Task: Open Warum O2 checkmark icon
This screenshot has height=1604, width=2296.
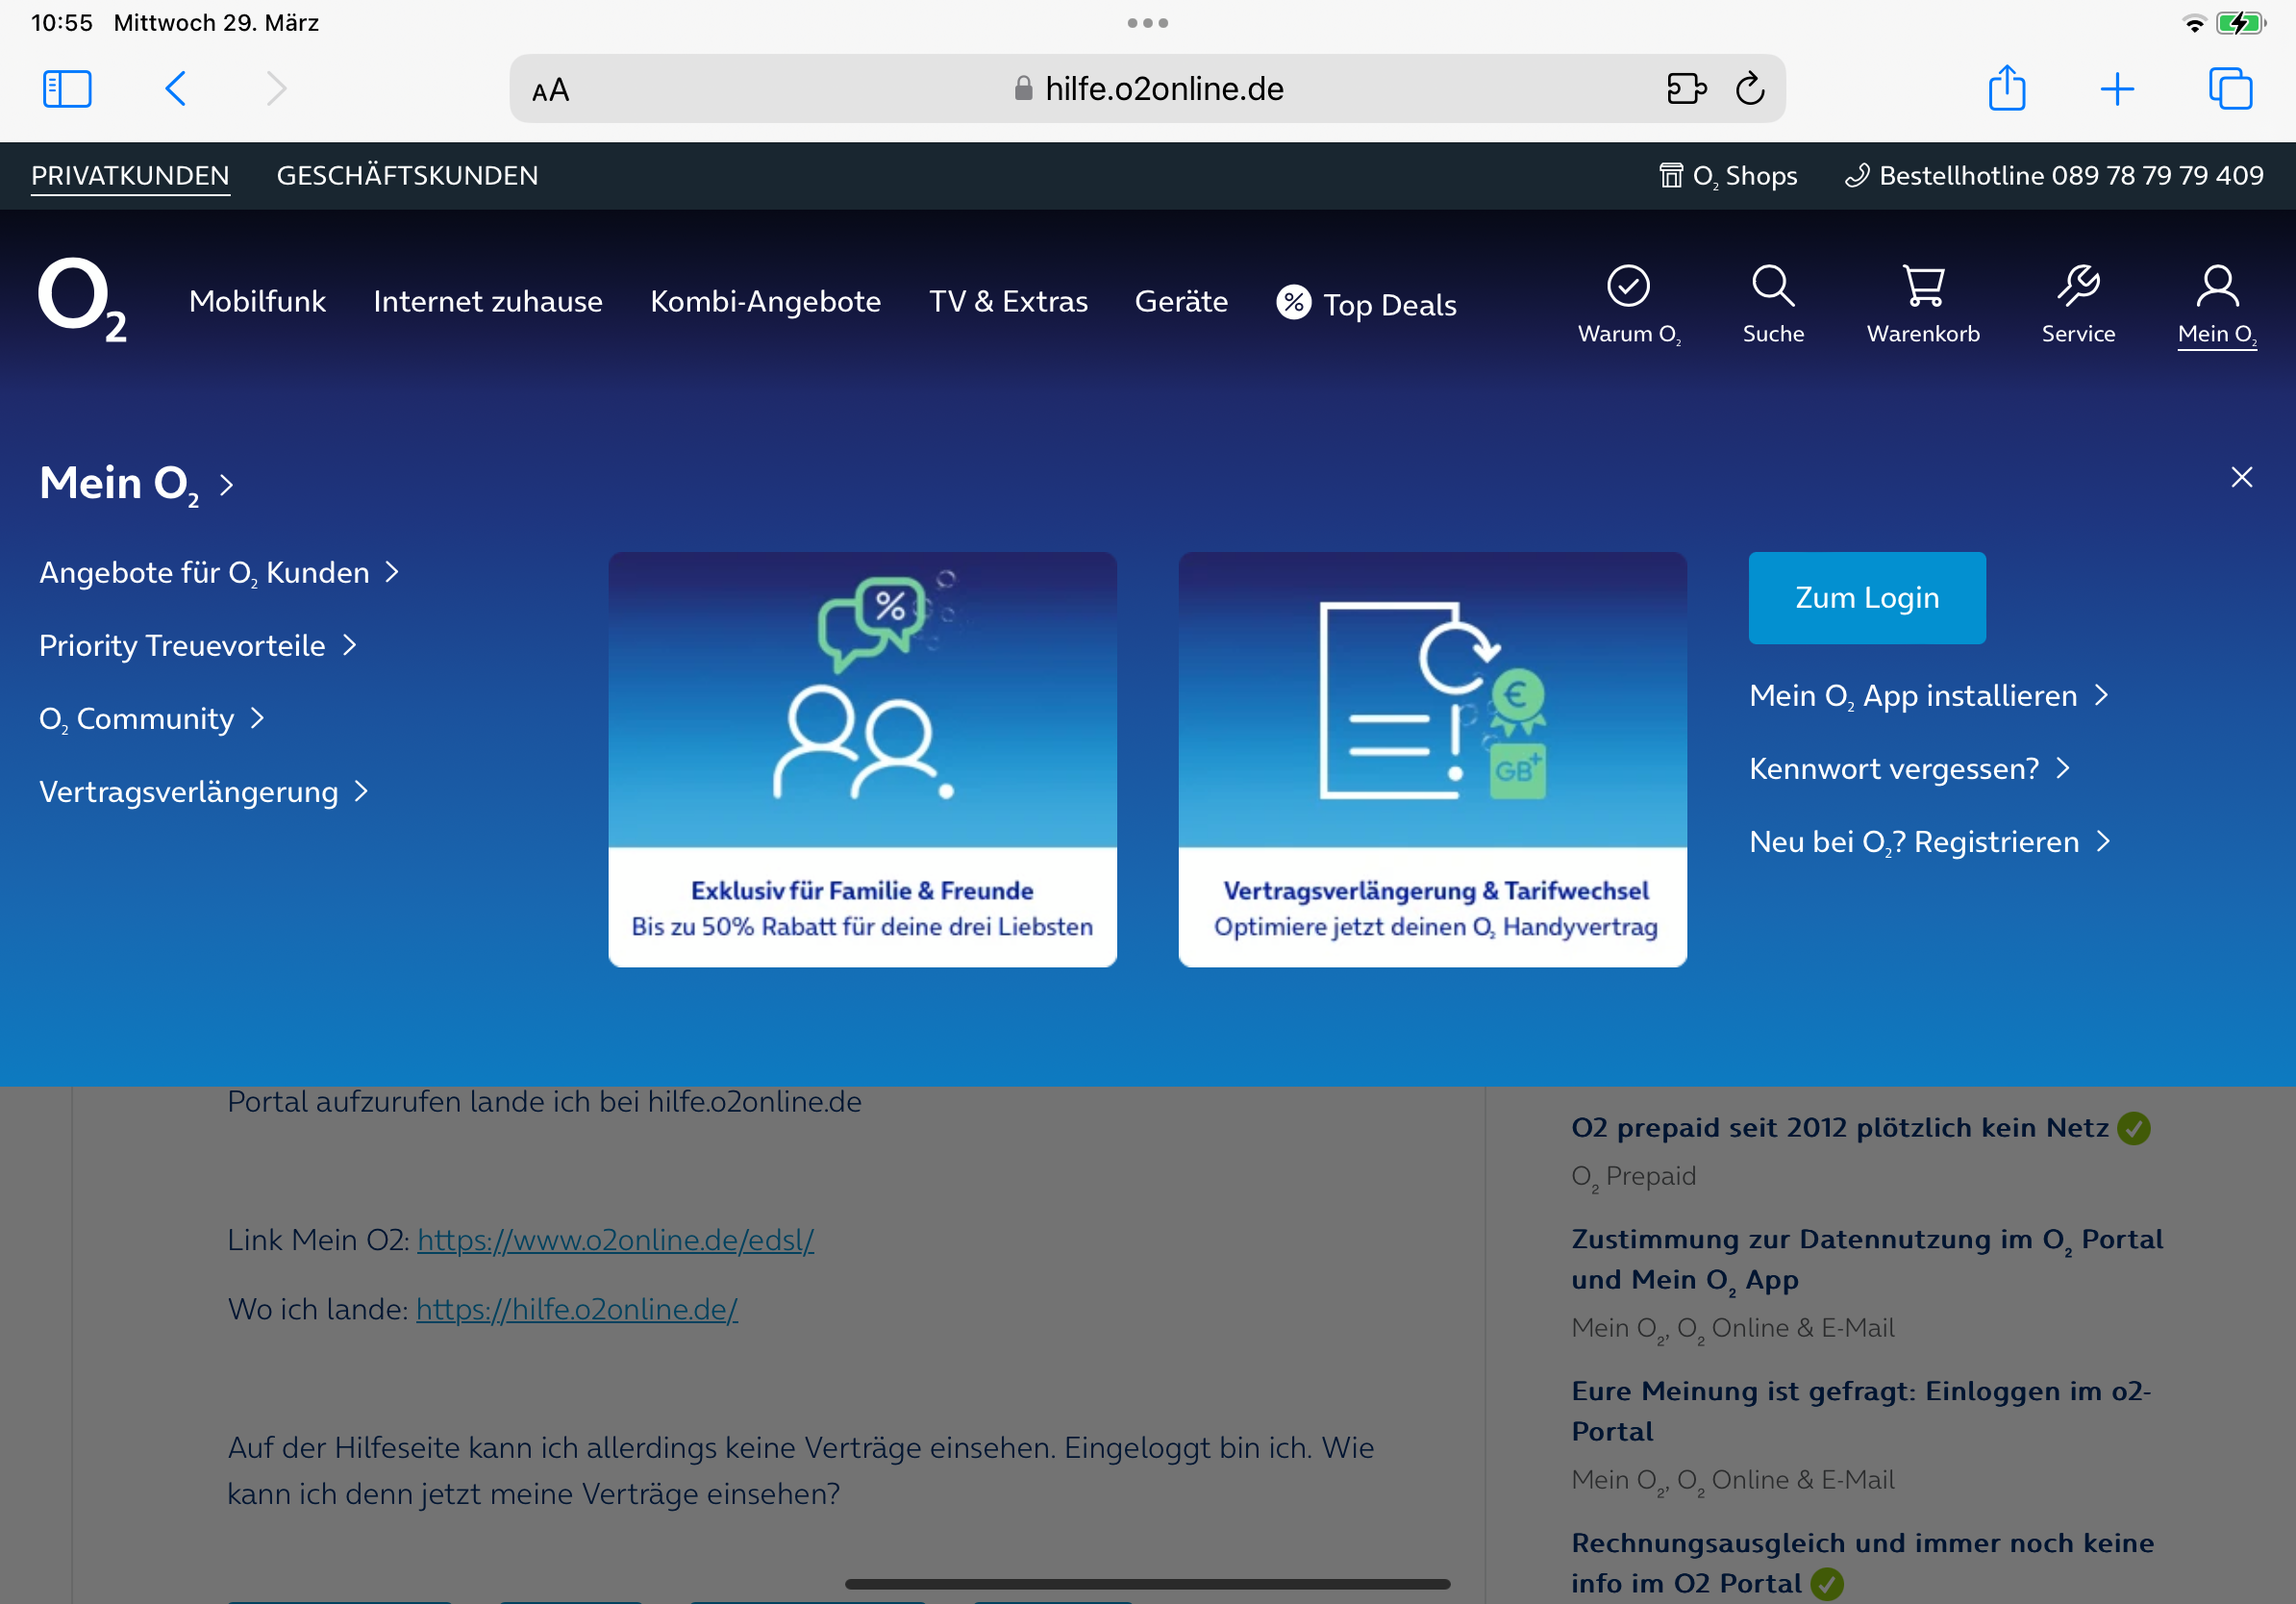Action: pos(1629,305)
